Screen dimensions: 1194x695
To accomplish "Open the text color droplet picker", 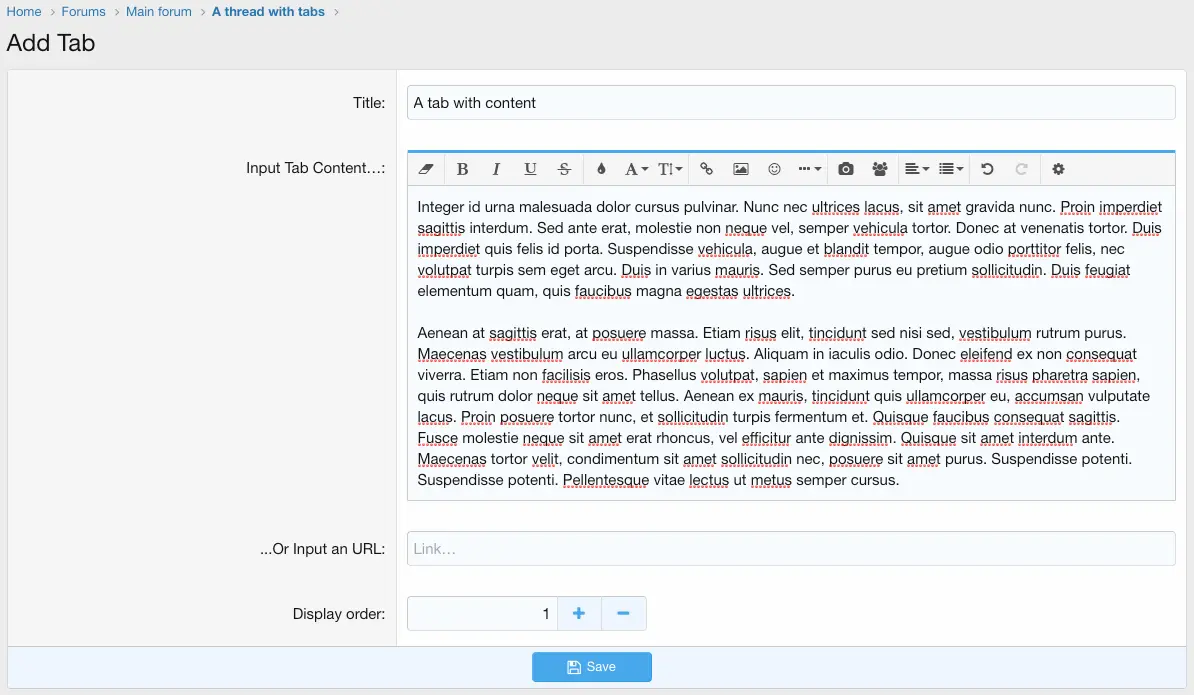I will (x=601, y=169).
